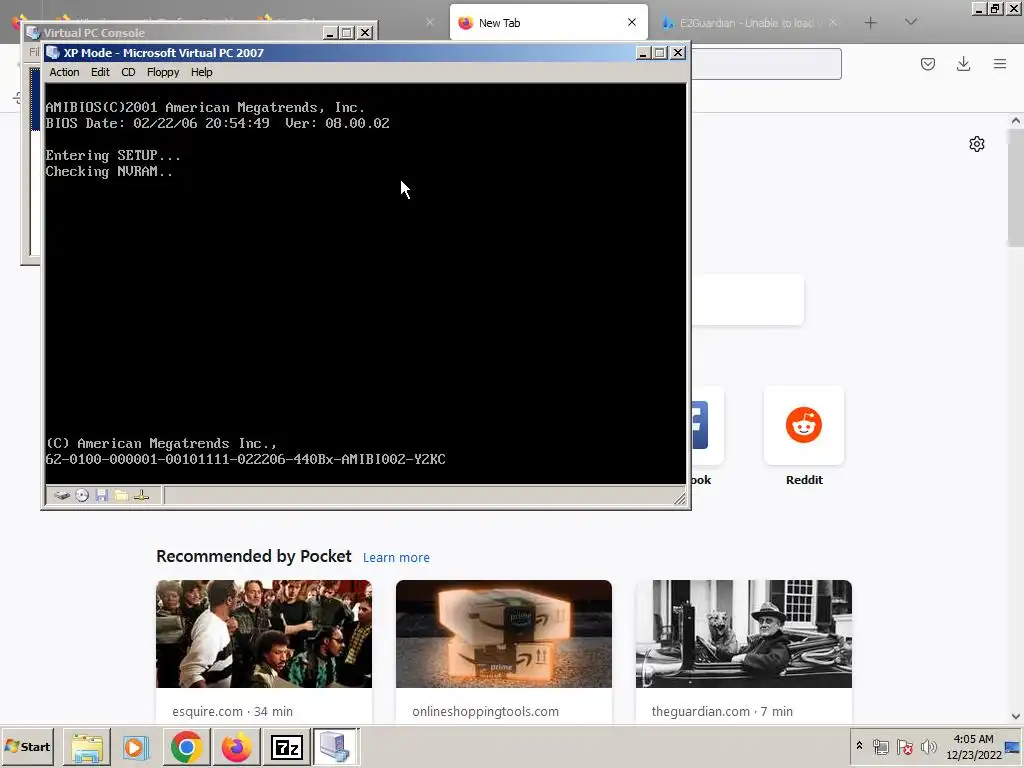Show hidden system tray icons

(x=859, y=746)
